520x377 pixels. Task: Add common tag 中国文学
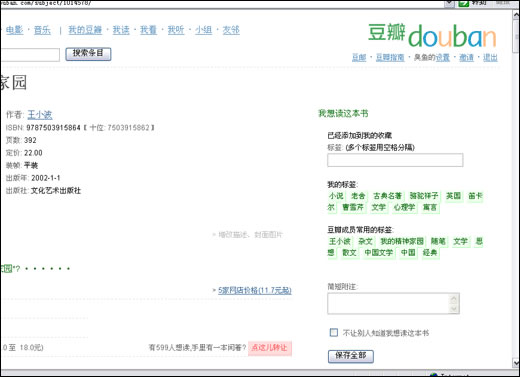point(379,253)
